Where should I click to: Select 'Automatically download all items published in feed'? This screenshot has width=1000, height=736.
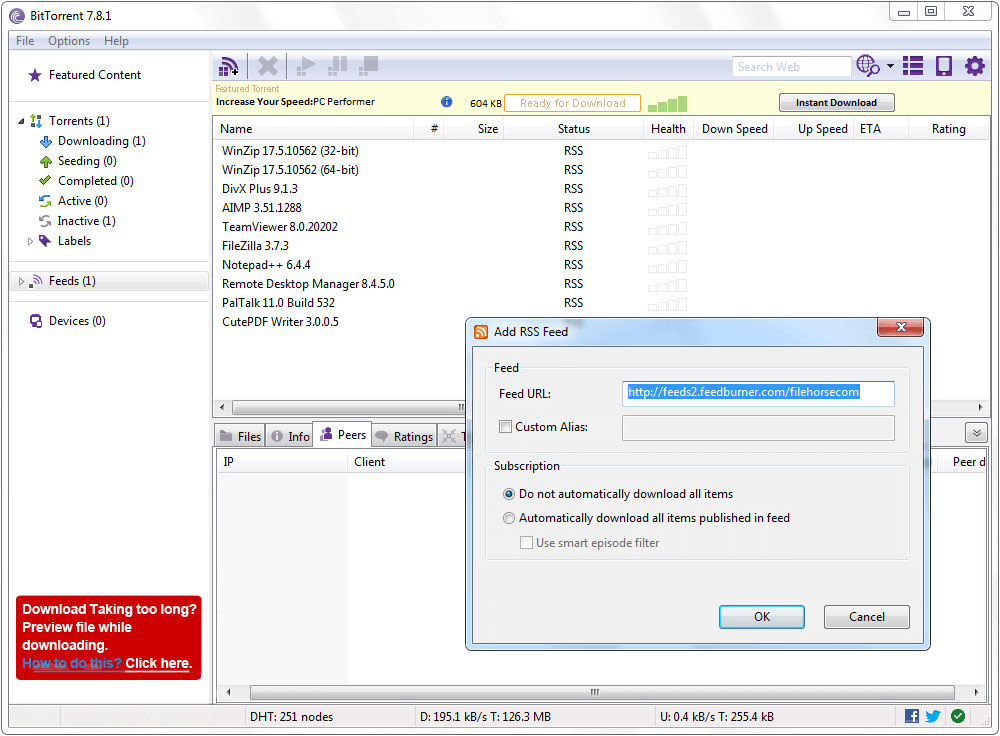(509, 518)
